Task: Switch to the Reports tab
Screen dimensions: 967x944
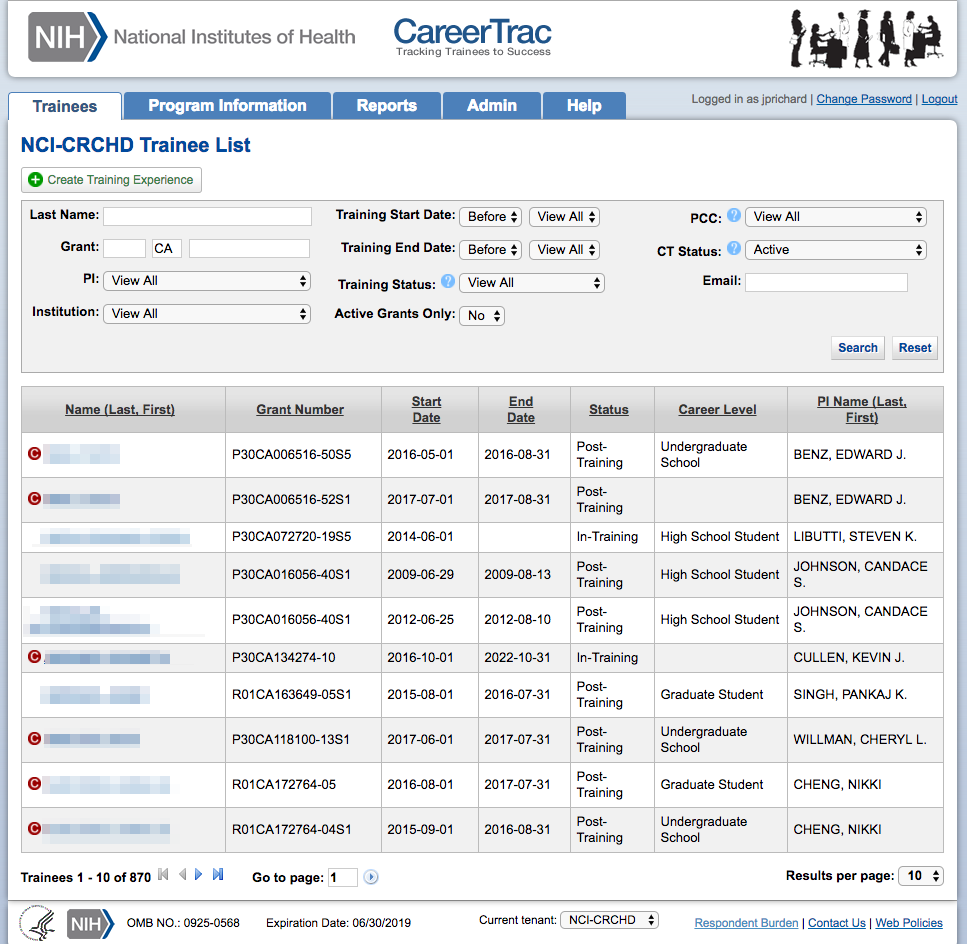Action: 387,105
